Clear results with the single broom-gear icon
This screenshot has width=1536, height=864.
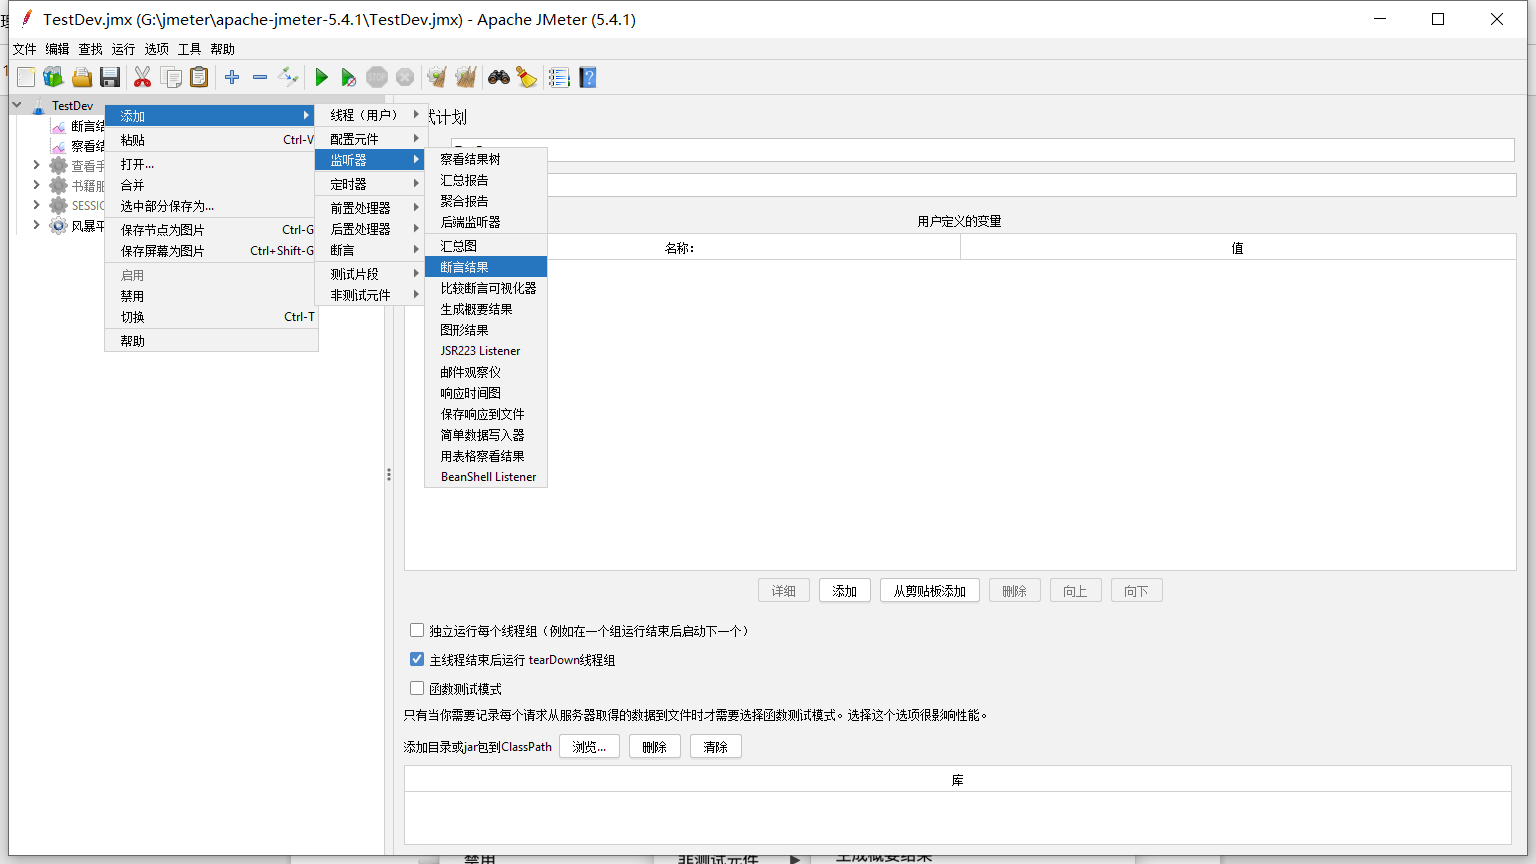437,77
